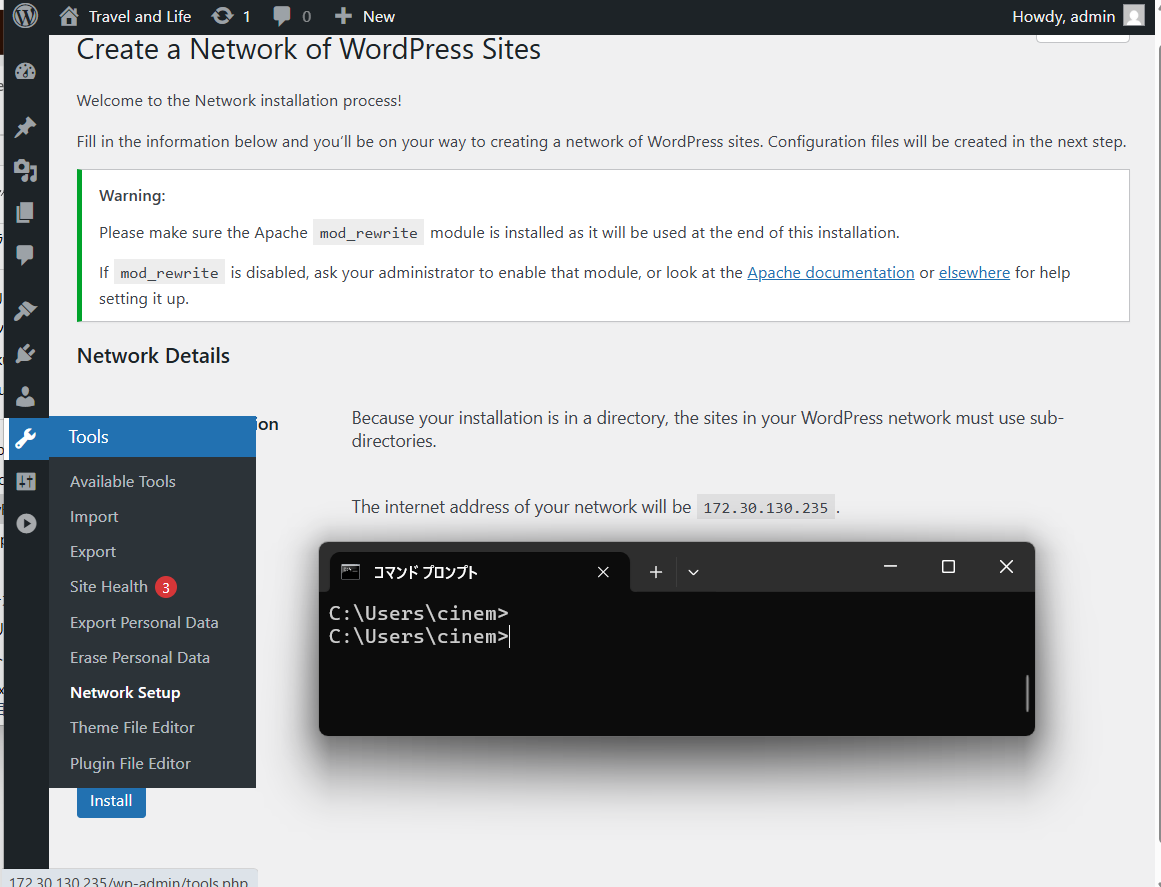The width and height of the screenshot is (1161, 887).
Task: Add a new terminal tab with plus
Action: point(656,572)
